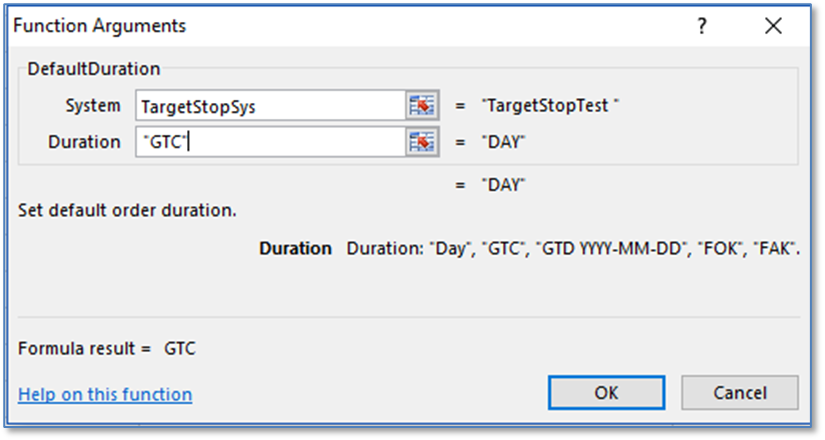
Task: Click the System argument label
Action: pyautogui.click(x=91, y=106)
